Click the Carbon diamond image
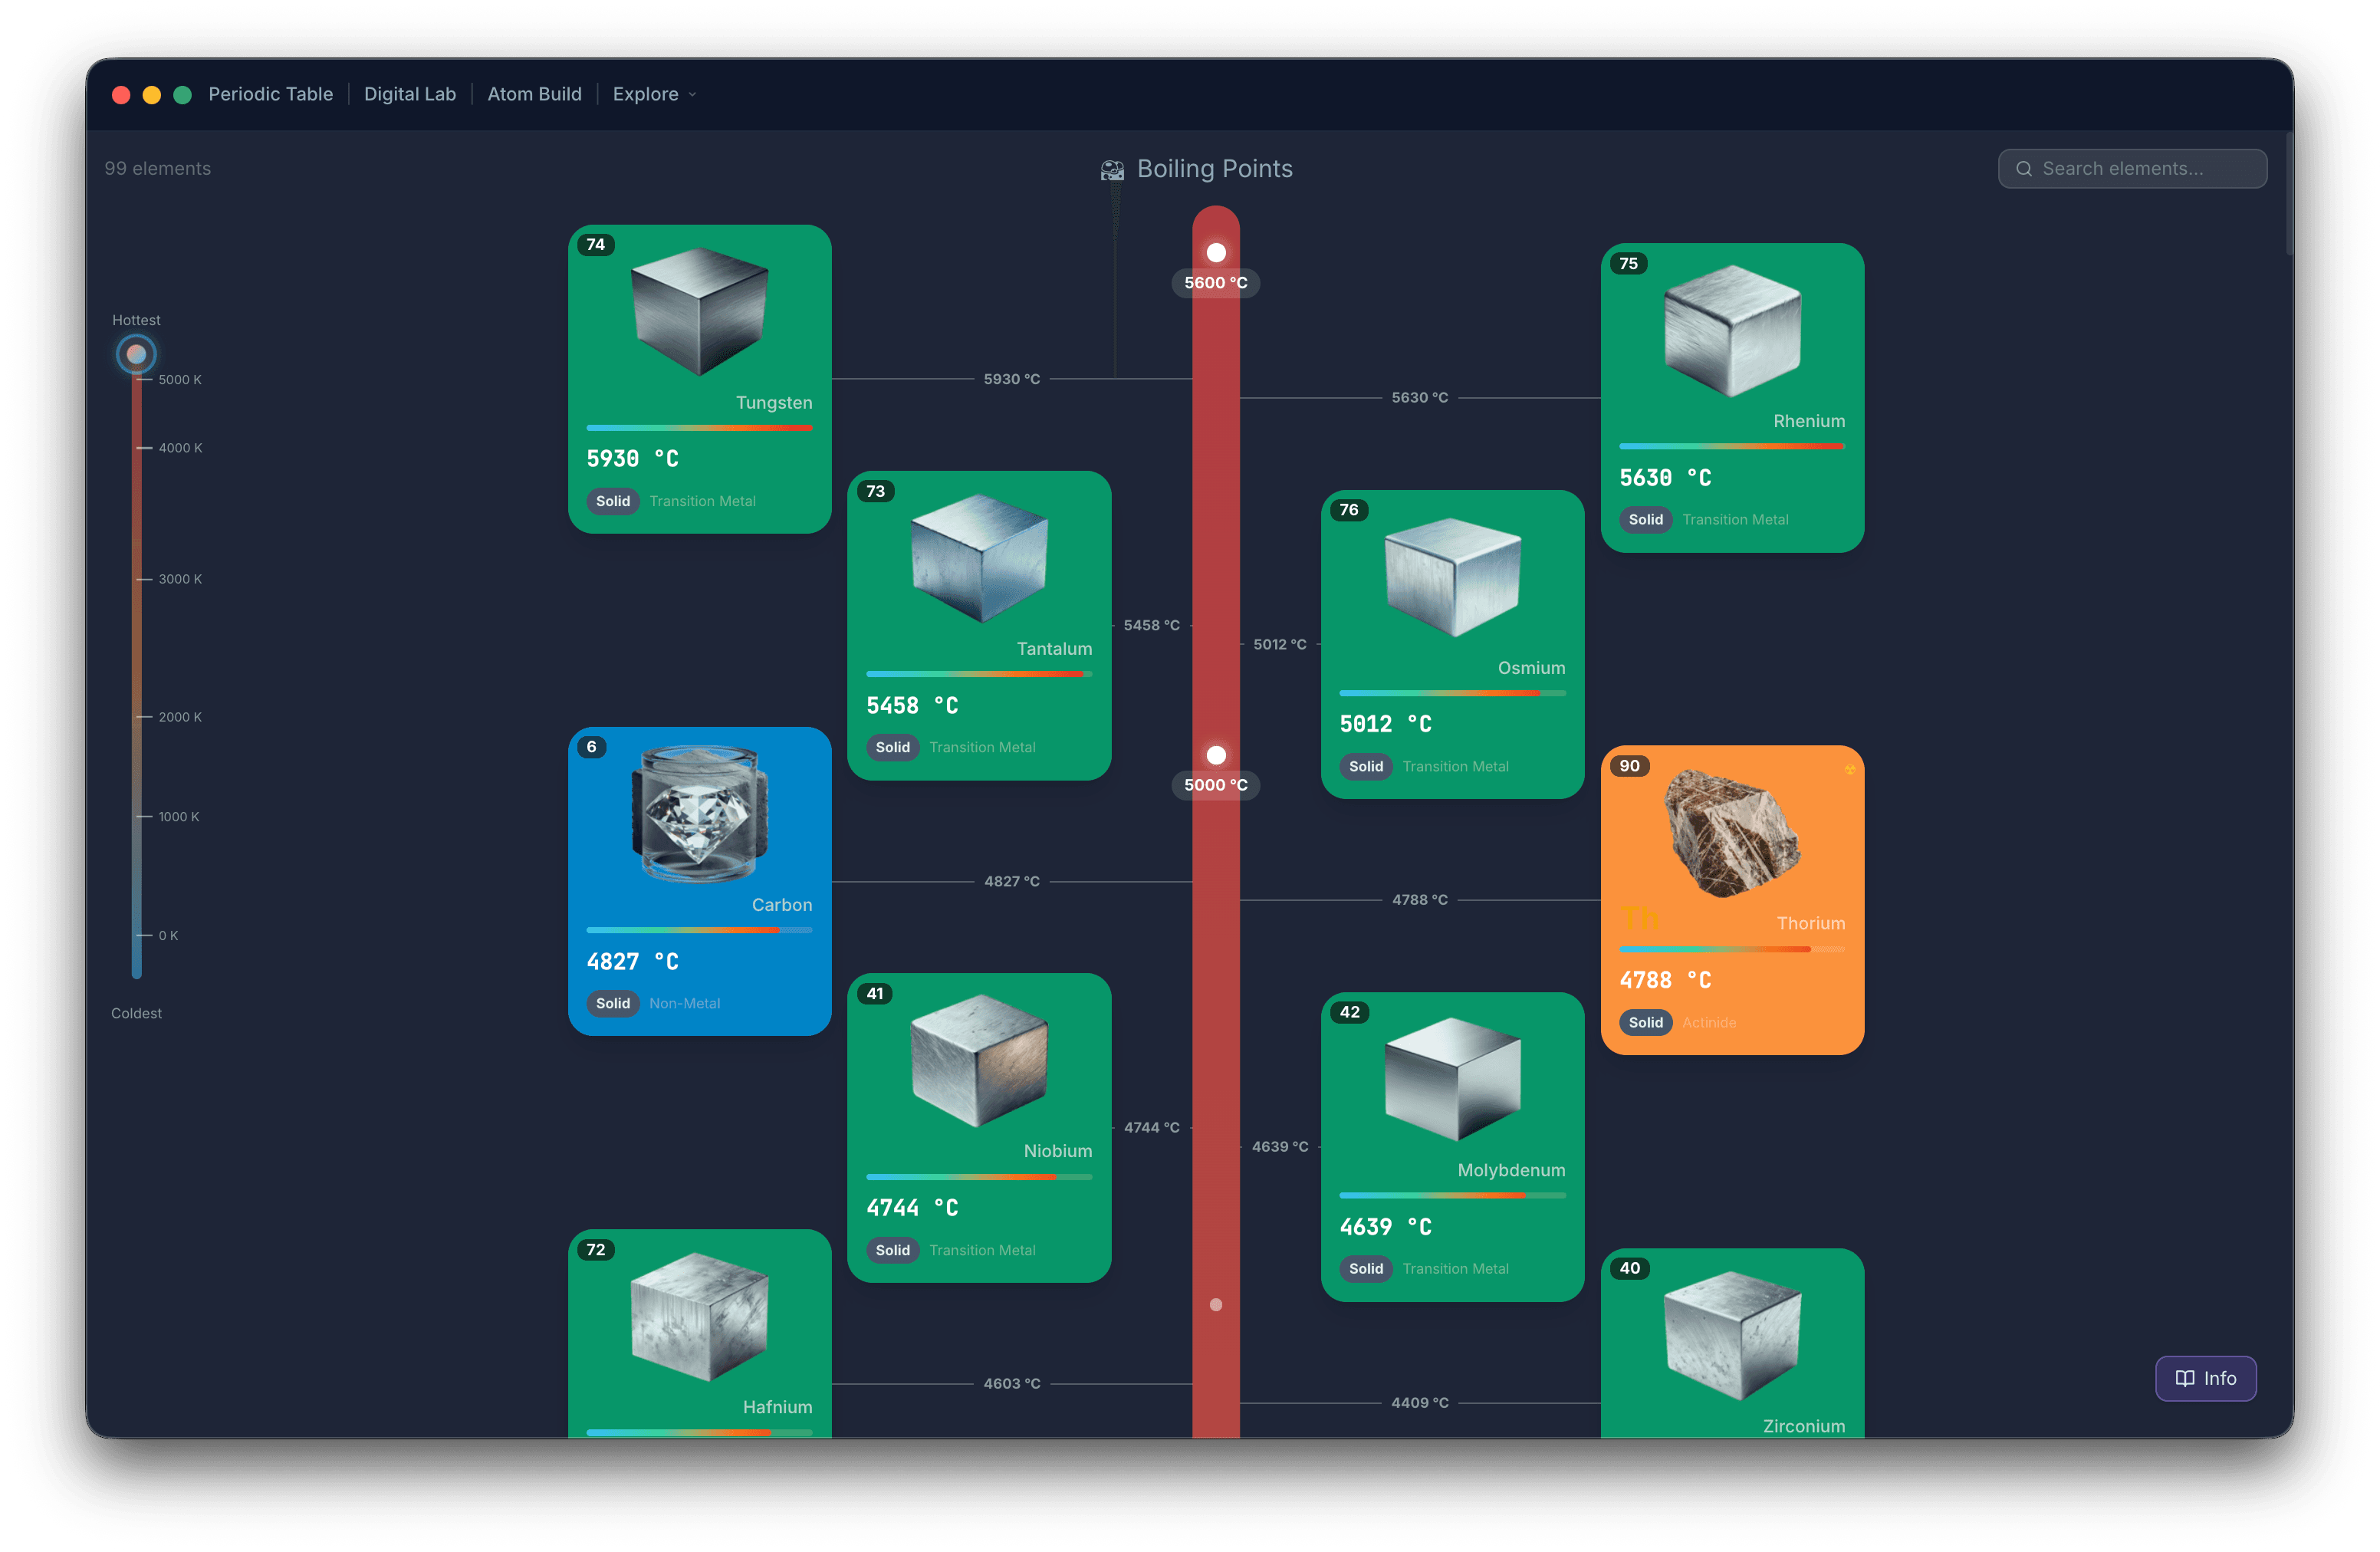Screen dimensions: 2380x1552 point(699,813)
